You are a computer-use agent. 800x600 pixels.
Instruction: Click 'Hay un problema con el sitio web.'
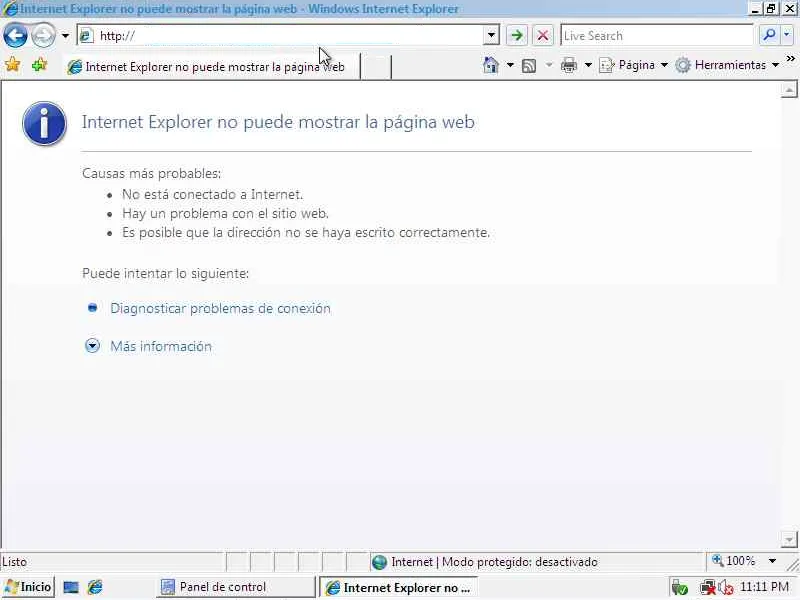[x=225, y=213]
